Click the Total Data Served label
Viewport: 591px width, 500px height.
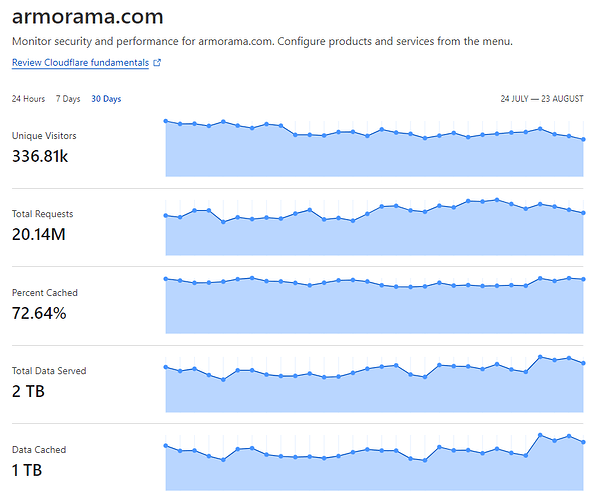click(49, 371)
